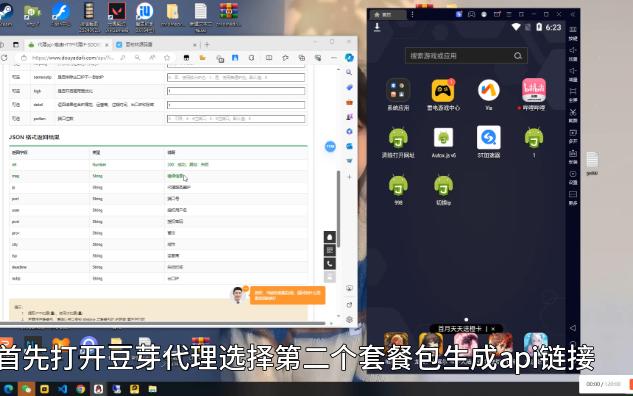633x396 pixels.
Task: Open the Outlook icon in Edge sidebar
Action: tap(349, 146)
